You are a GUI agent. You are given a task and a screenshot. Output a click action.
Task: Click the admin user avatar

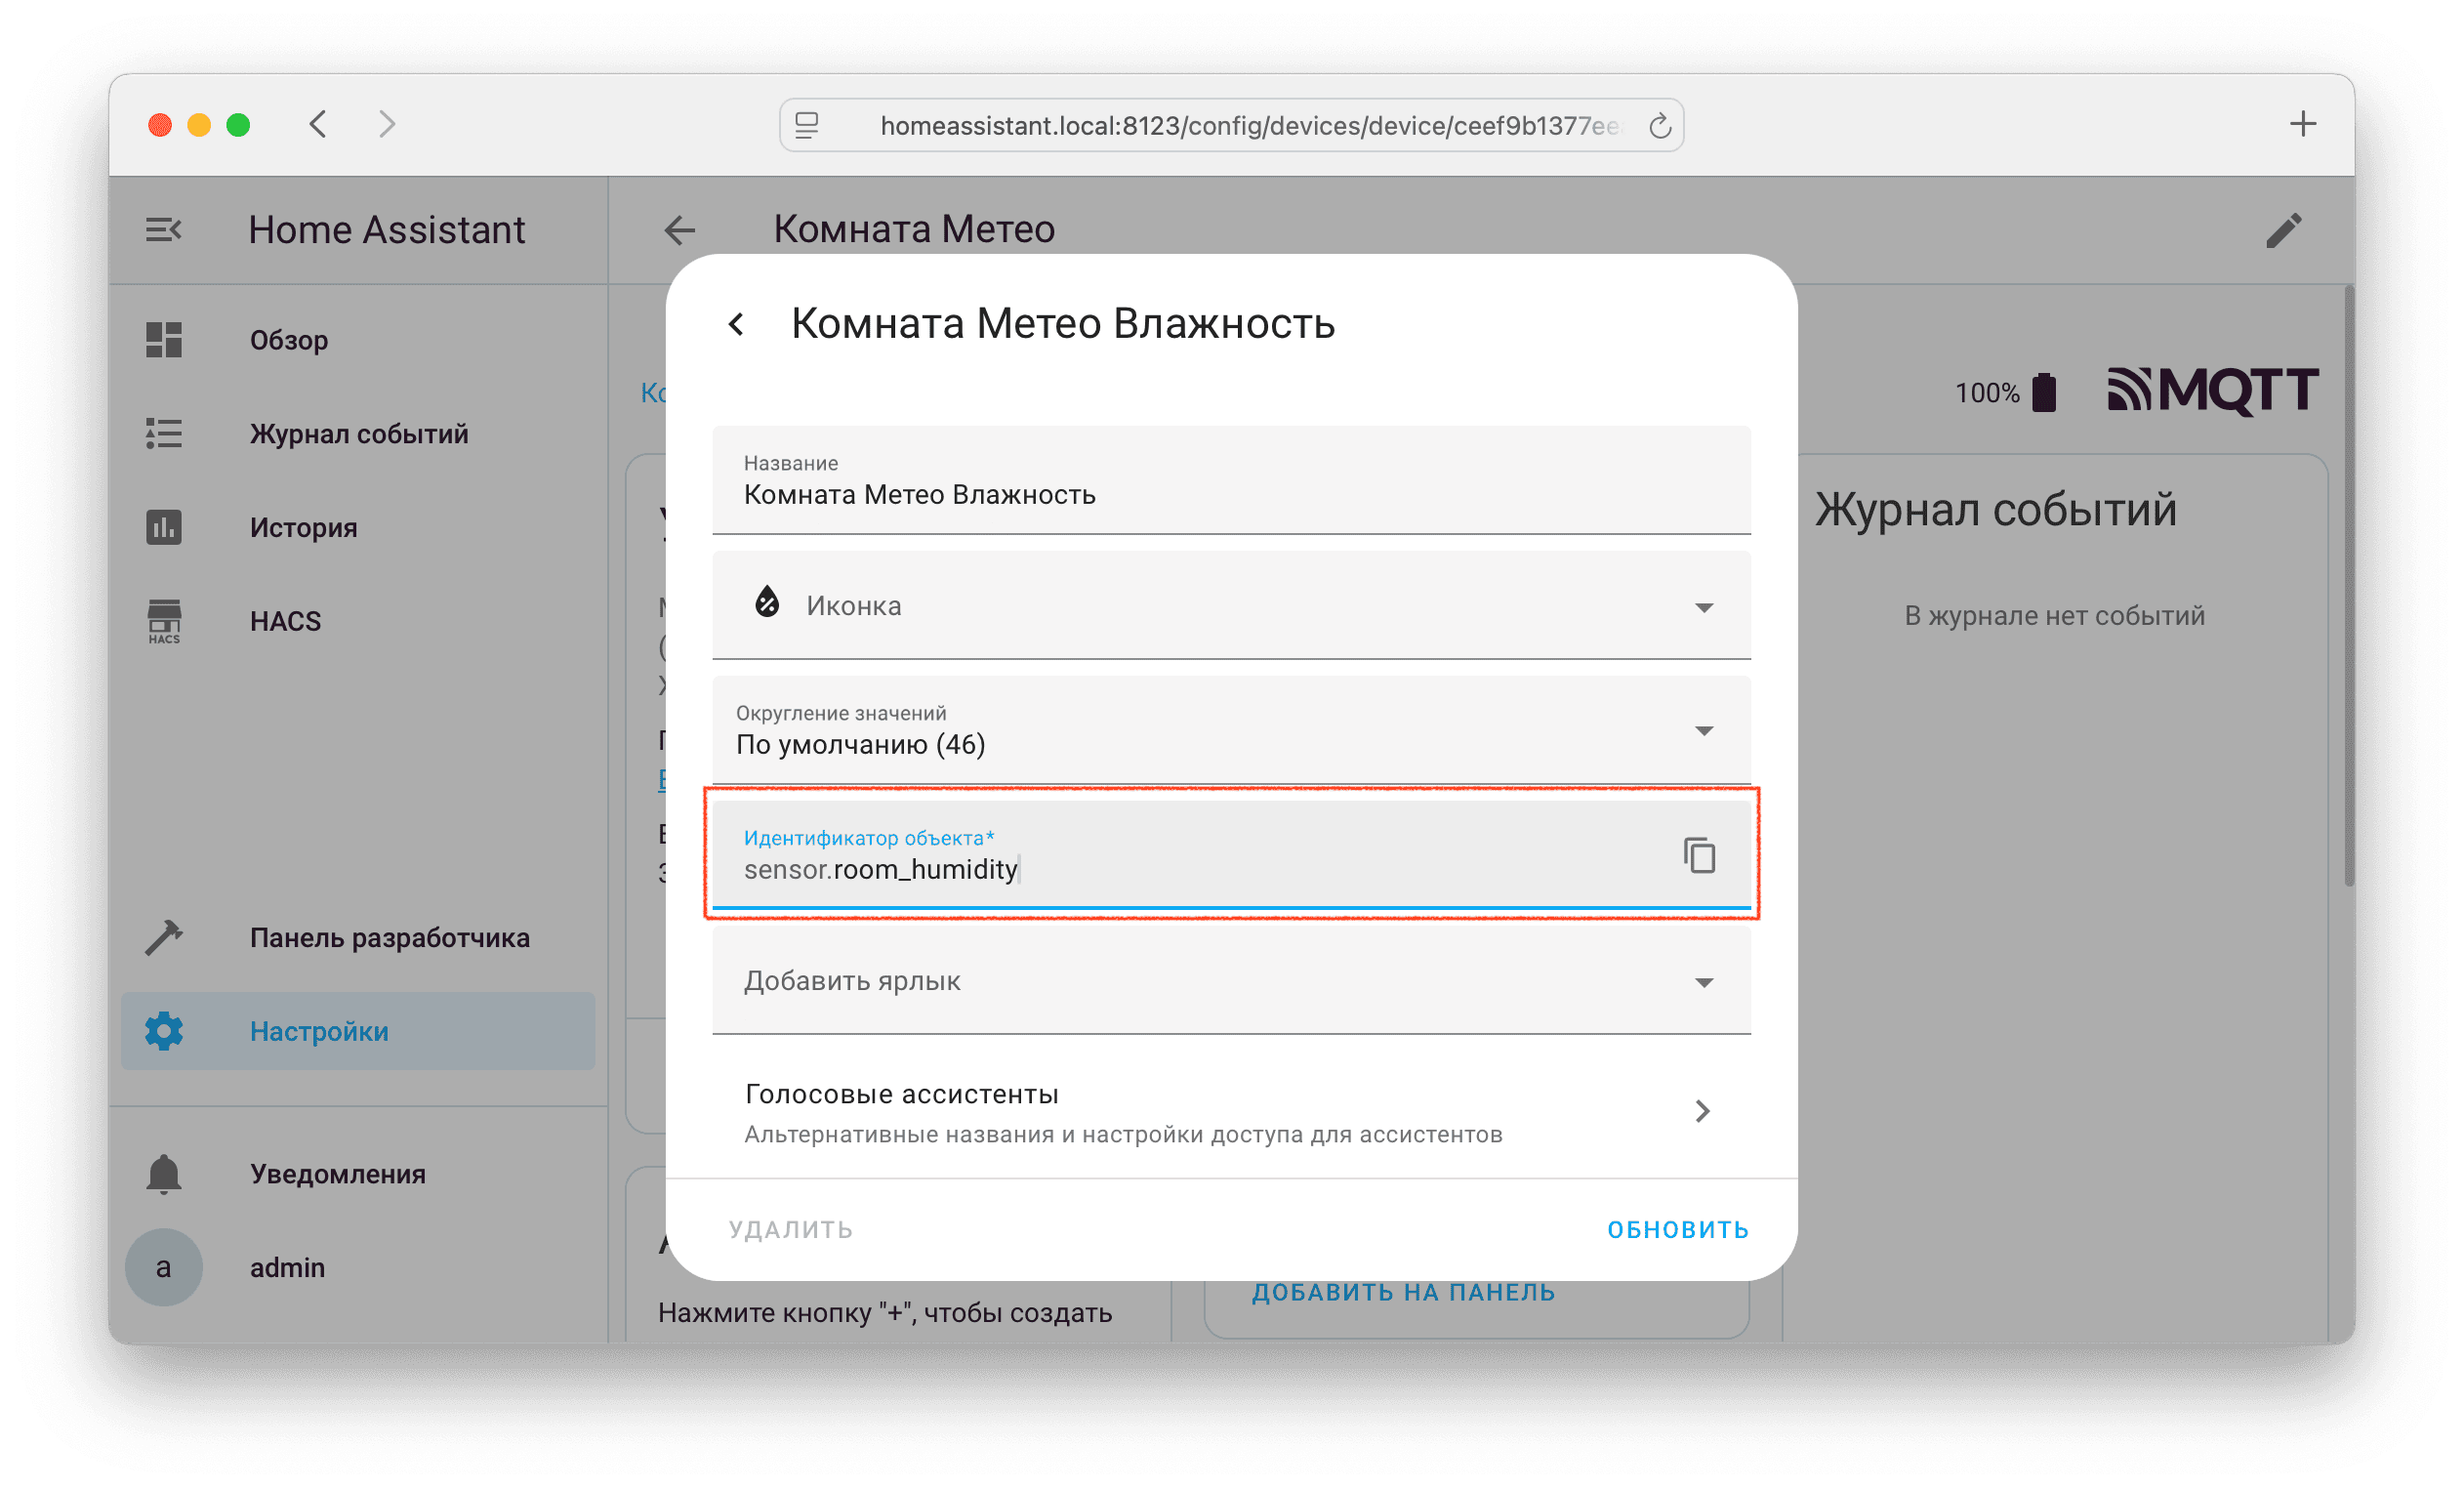coord(164,1267)
